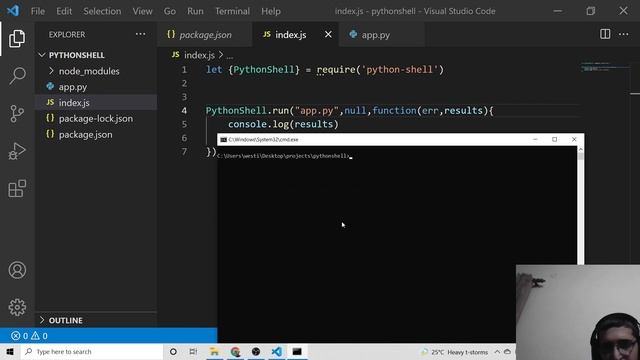Click the Cortana circle on taskbar
The width and height of the screenshot is (640, 360).
[173, 351]
